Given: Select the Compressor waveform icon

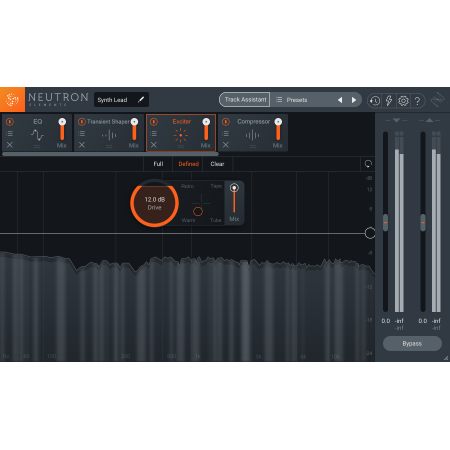Looking at the screenshot, I should pos(252,135).
